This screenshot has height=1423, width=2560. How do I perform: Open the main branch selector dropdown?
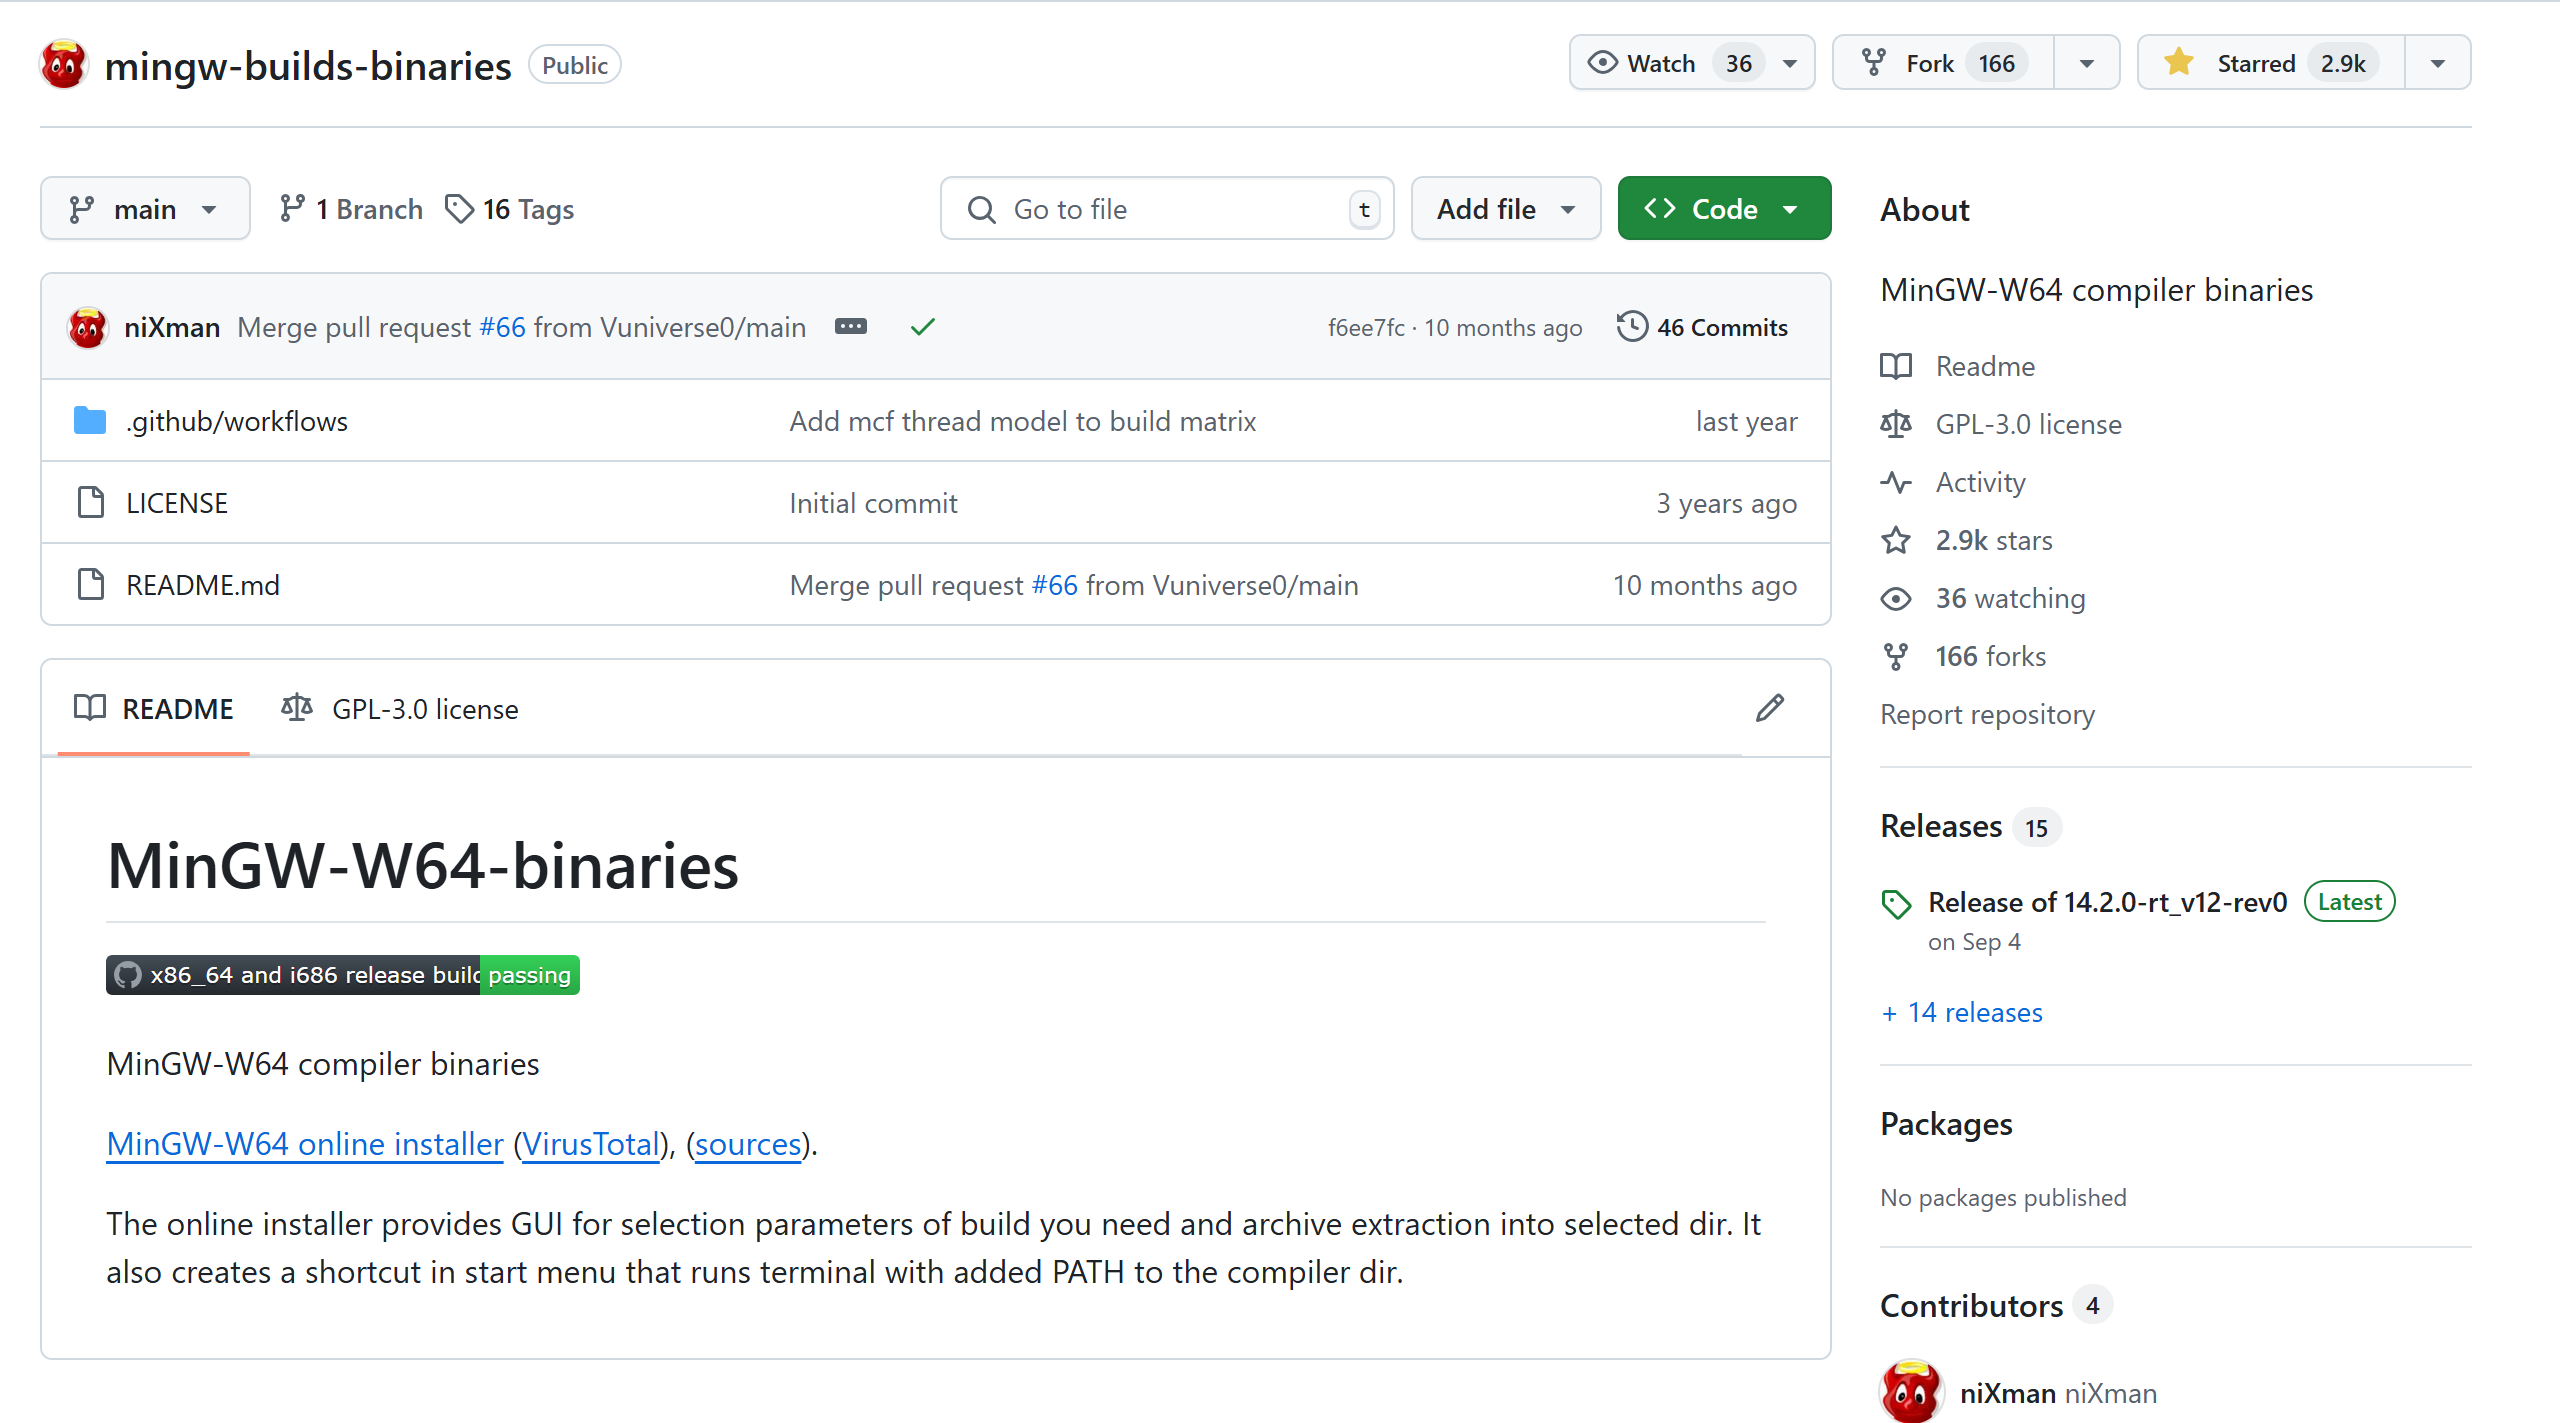(145, 209)
